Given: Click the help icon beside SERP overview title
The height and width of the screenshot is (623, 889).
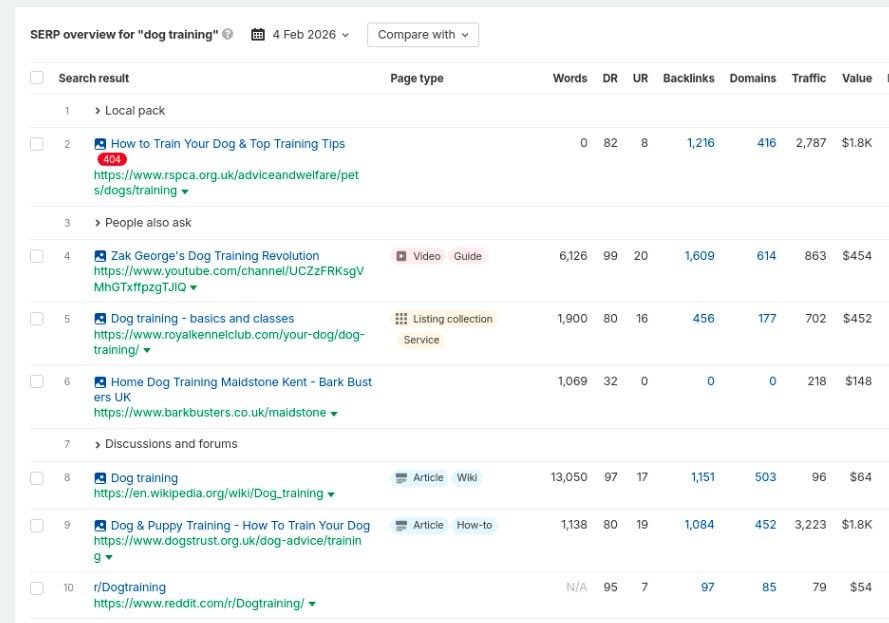Looking at the screenshot, I should pyautogui.click(x=228, y=35).
